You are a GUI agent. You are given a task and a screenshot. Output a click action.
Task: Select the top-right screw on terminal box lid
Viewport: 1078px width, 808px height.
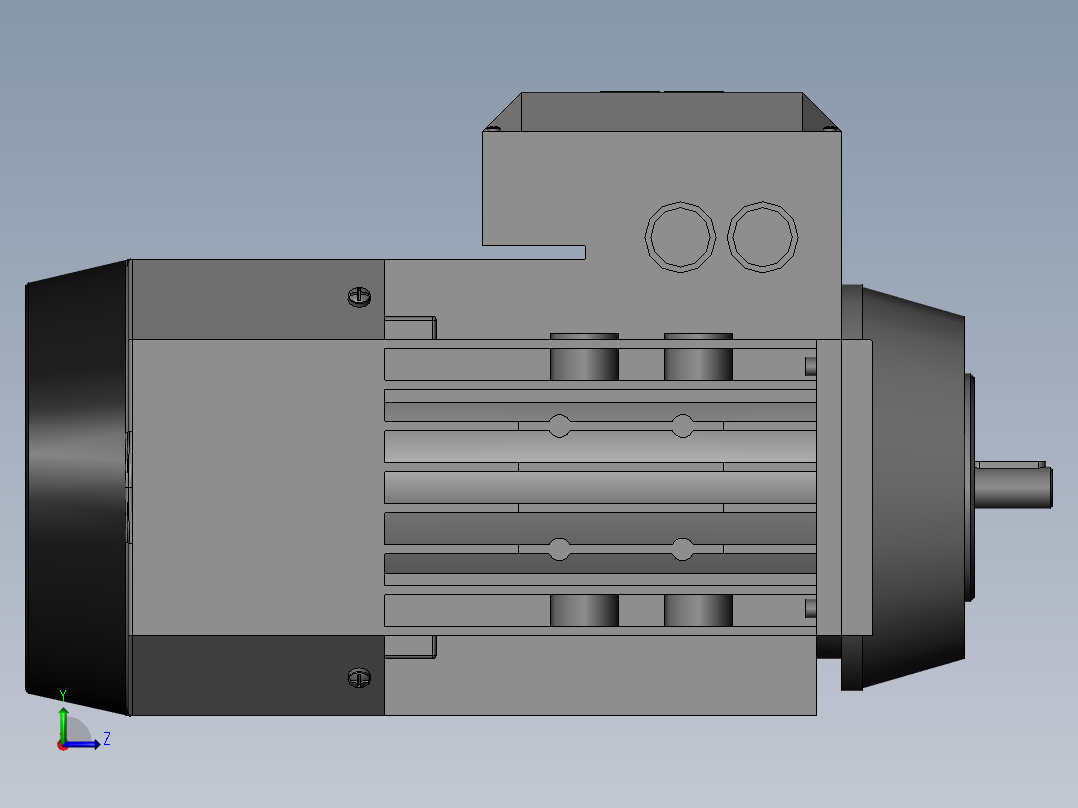click(x=830, y=127)
